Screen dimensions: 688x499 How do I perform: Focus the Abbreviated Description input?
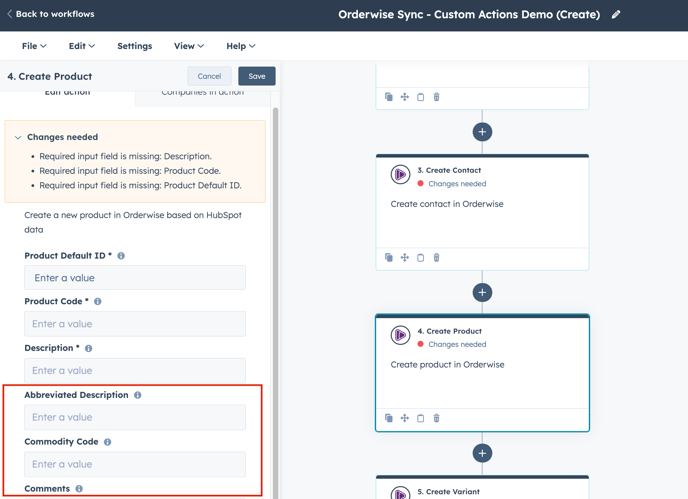(135, 417)
